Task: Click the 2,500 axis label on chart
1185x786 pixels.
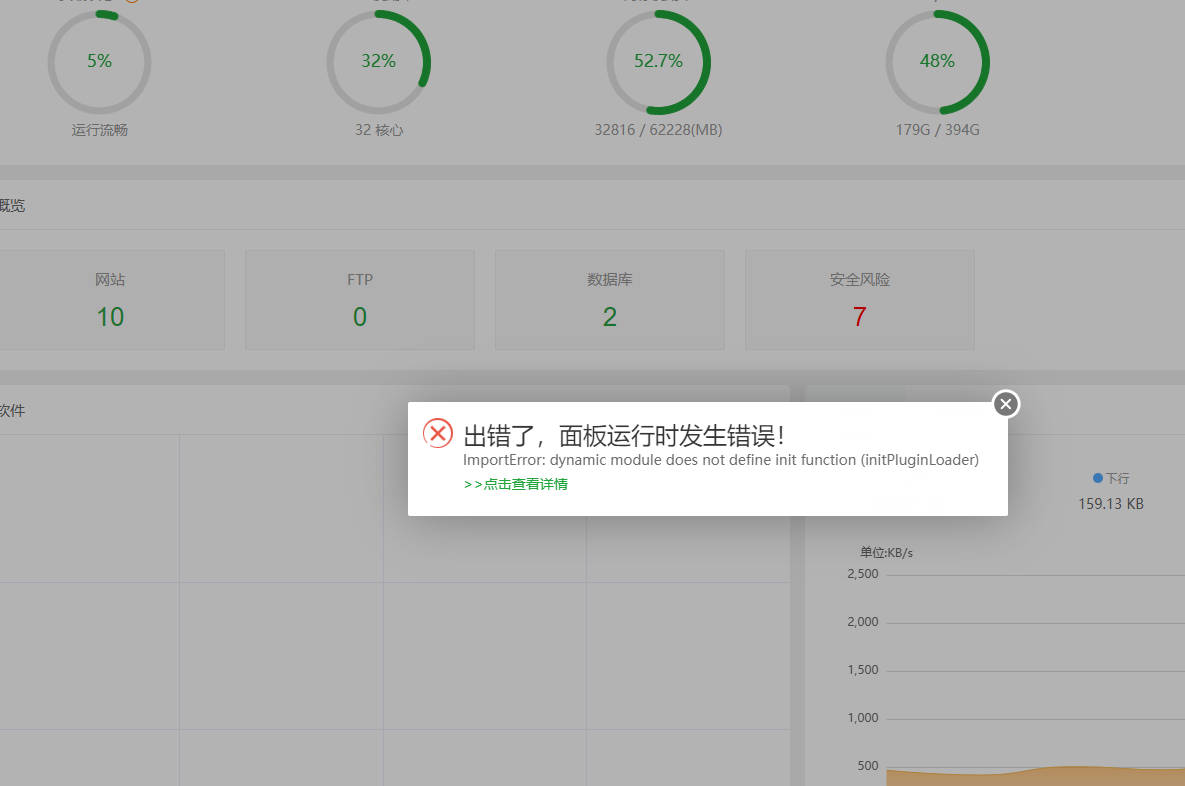Action: pos(863,574)
